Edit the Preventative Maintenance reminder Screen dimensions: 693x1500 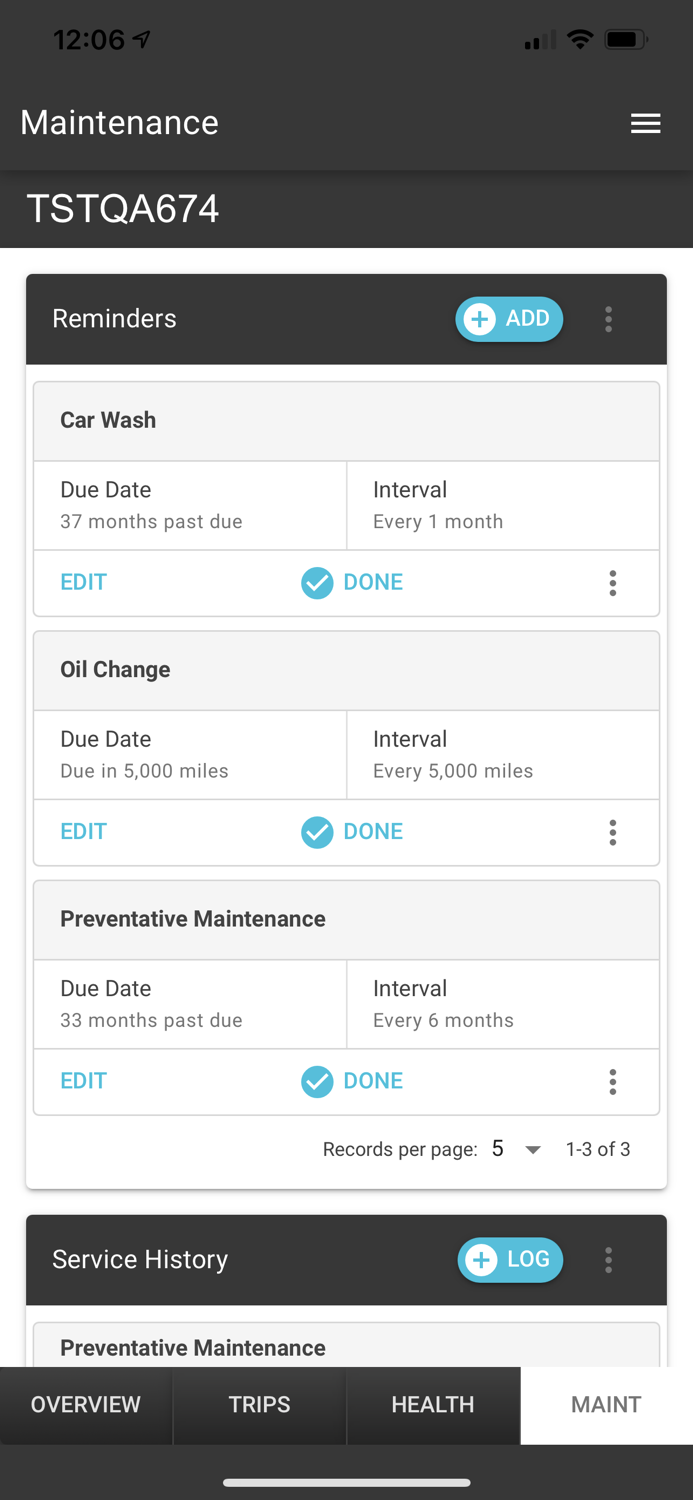[83, 1081]
